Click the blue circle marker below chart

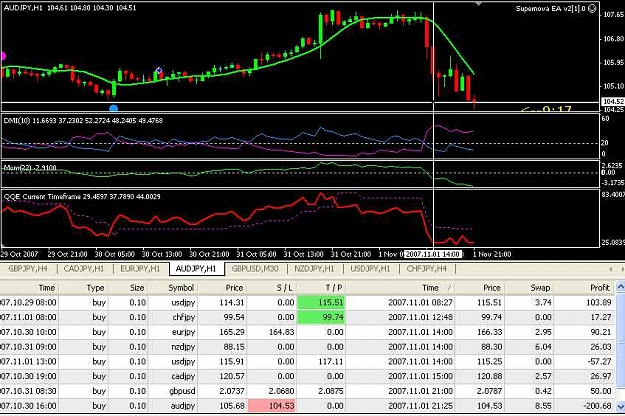click(x=114, y=108)
